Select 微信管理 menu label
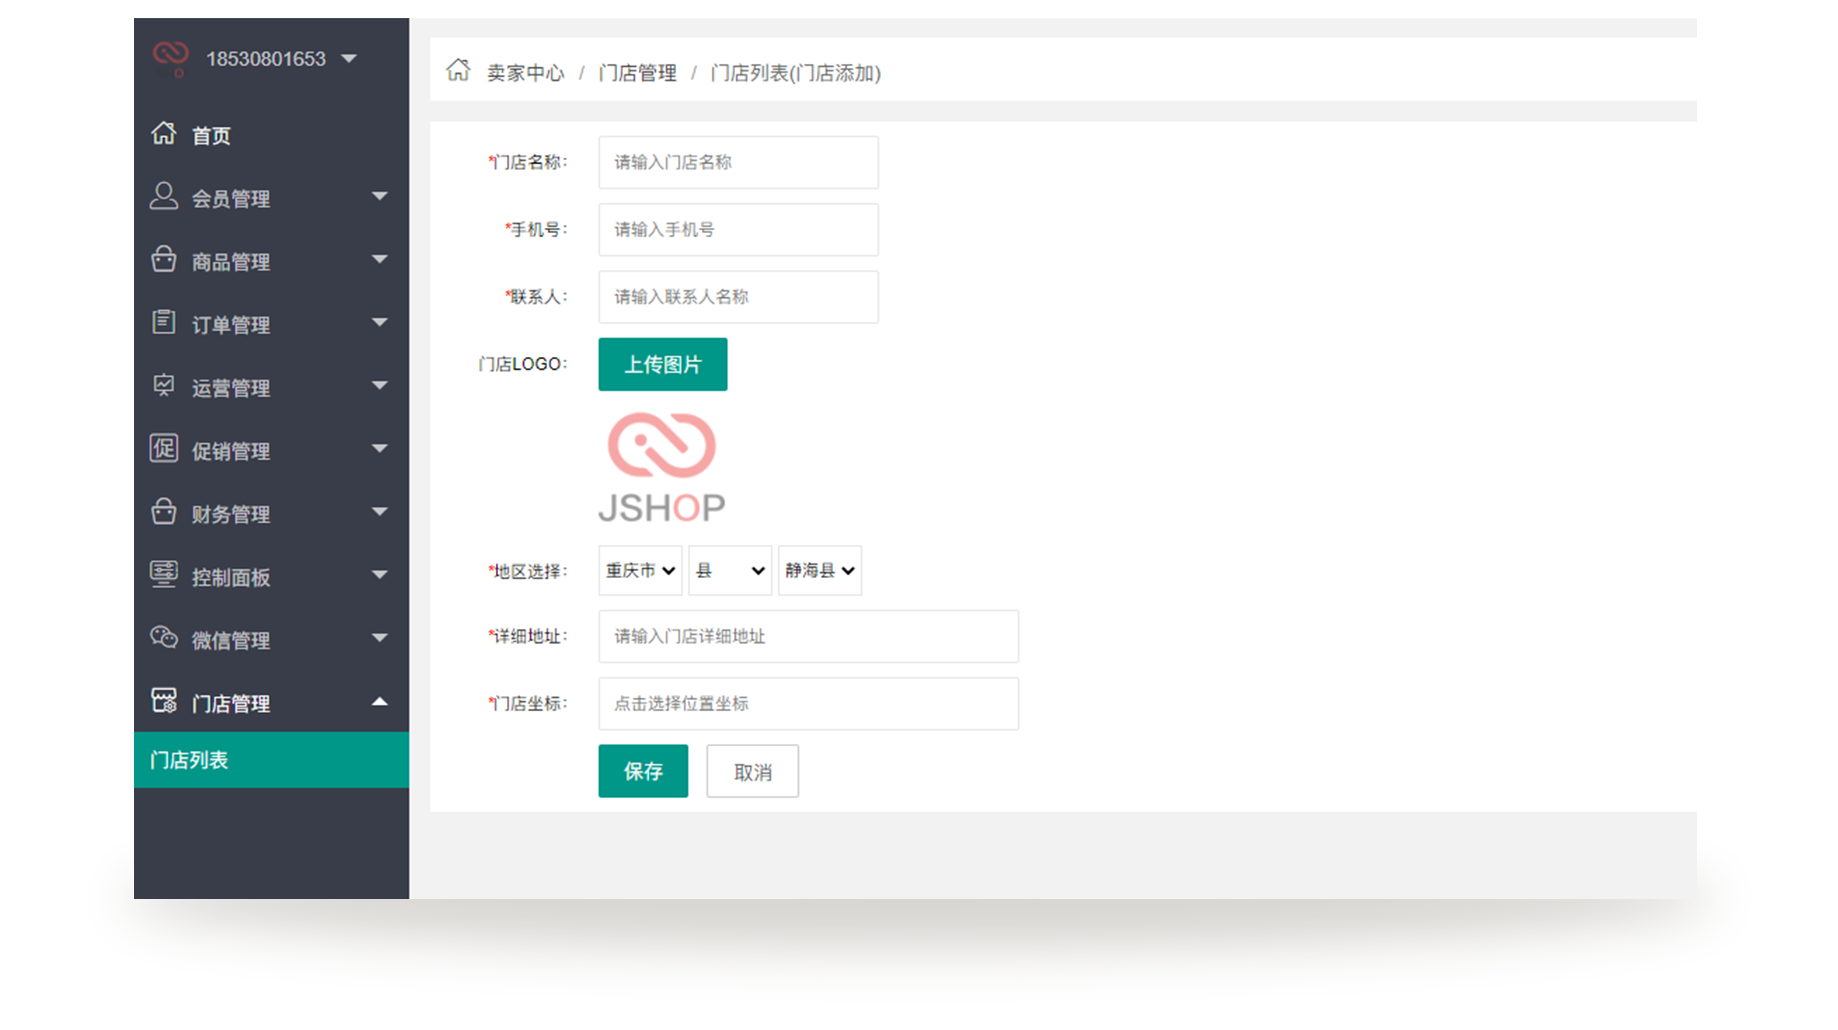Viewport: 1838px width, 1030px height. point(231,640)
